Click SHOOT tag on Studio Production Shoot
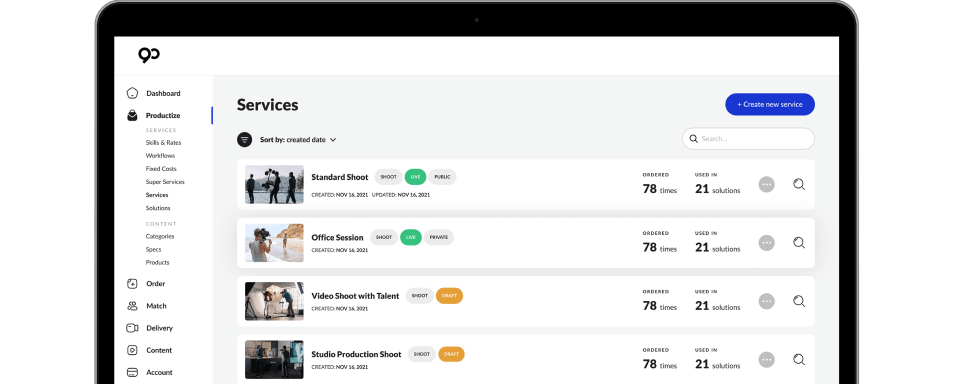956x384 pixels. point(421,354)
